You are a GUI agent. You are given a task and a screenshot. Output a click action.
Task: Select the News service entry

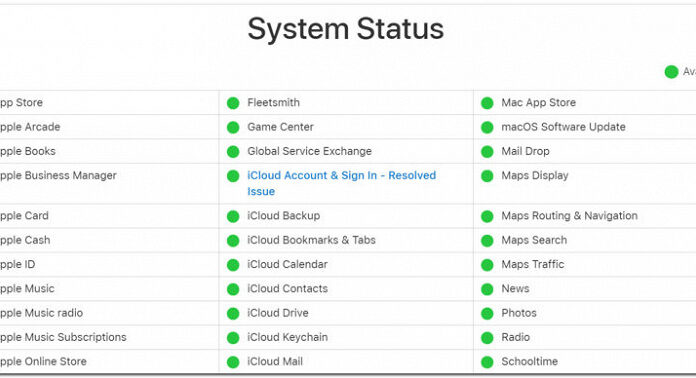tap(515, 288)
